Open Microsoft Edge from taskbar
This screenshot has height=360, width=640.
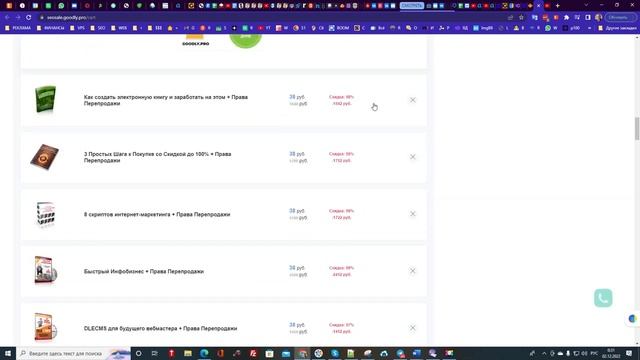click(x=204, y=353)
